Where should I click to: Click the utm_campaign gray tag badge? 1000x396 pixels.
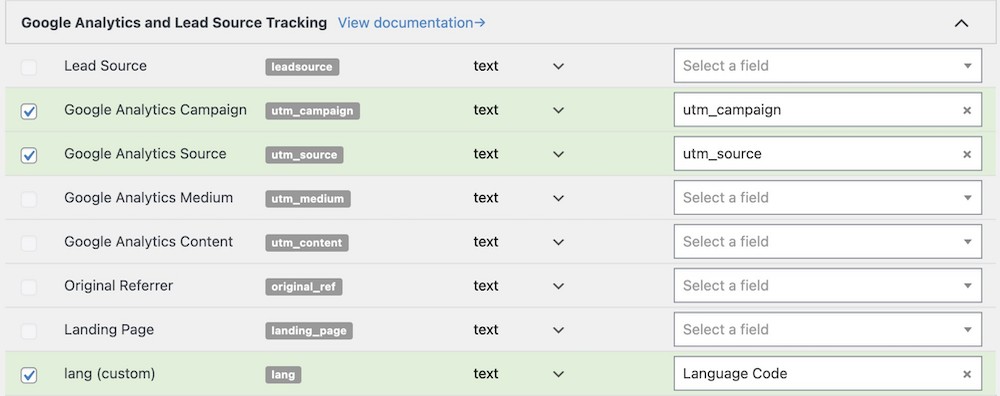pos(312,111)
